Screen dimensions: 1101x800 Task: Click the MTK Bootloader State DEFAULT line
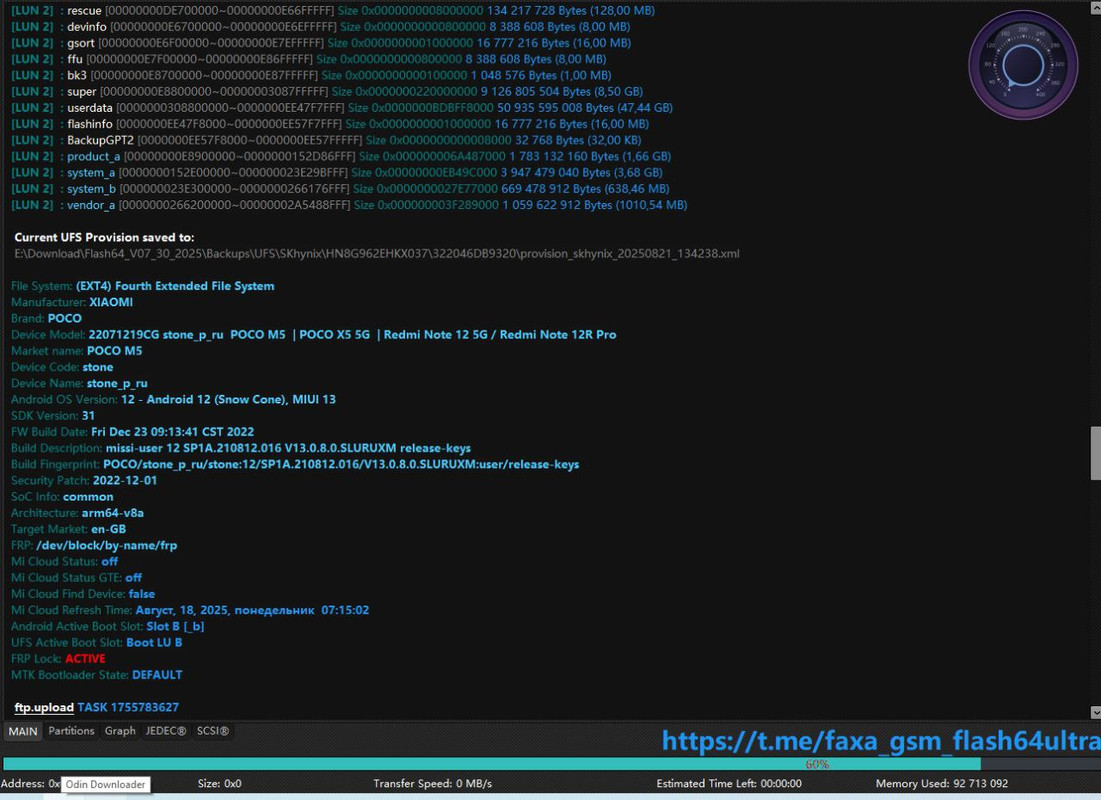click(97, 674)
